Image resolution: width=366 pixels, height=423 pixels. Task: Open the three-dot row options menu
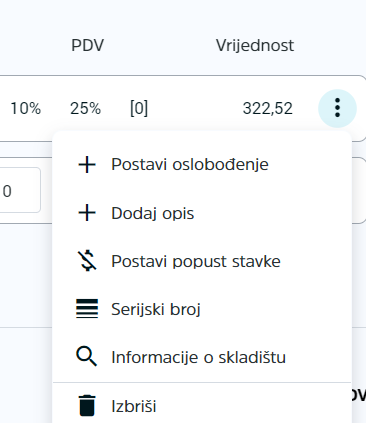(x=337, y=108)
